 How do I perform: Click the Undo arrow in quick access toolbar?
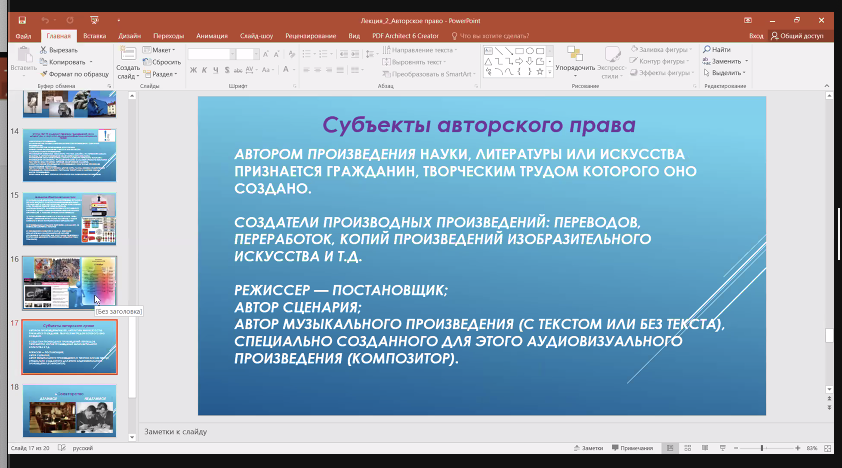pyautogui.click(x=45, y=20)
